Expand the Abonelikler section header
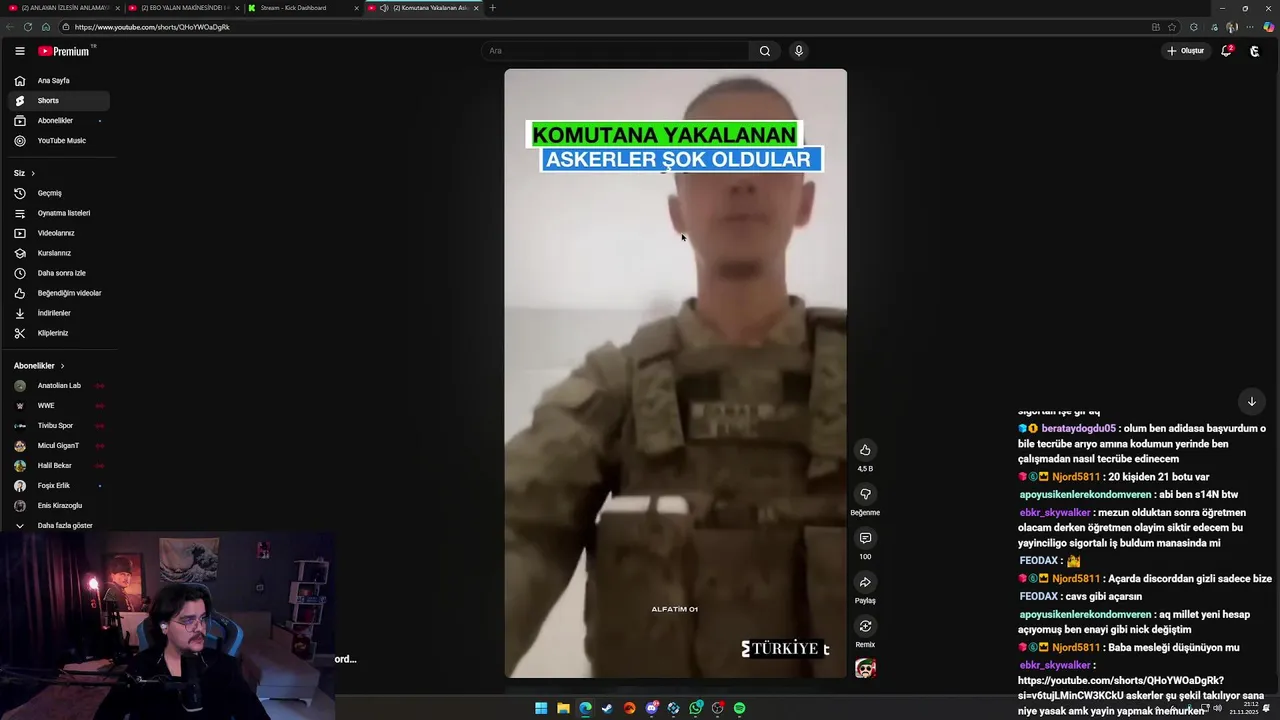 coord(39,366)
